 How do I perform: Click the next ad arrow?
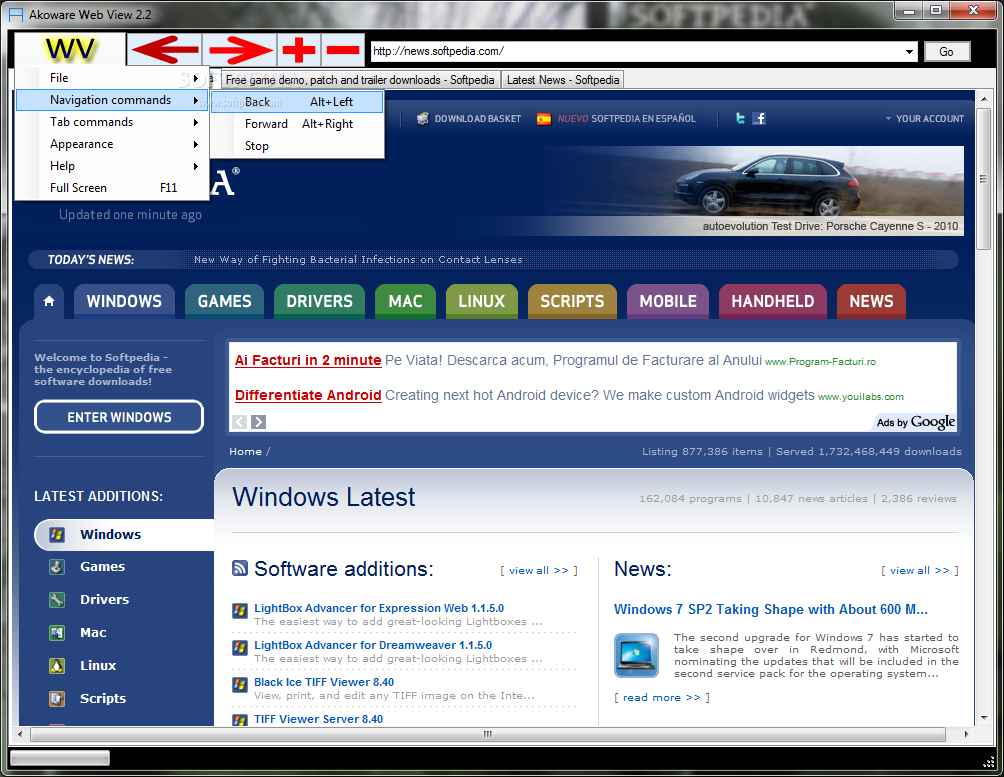pyautogui.click(x=258, y=421)
